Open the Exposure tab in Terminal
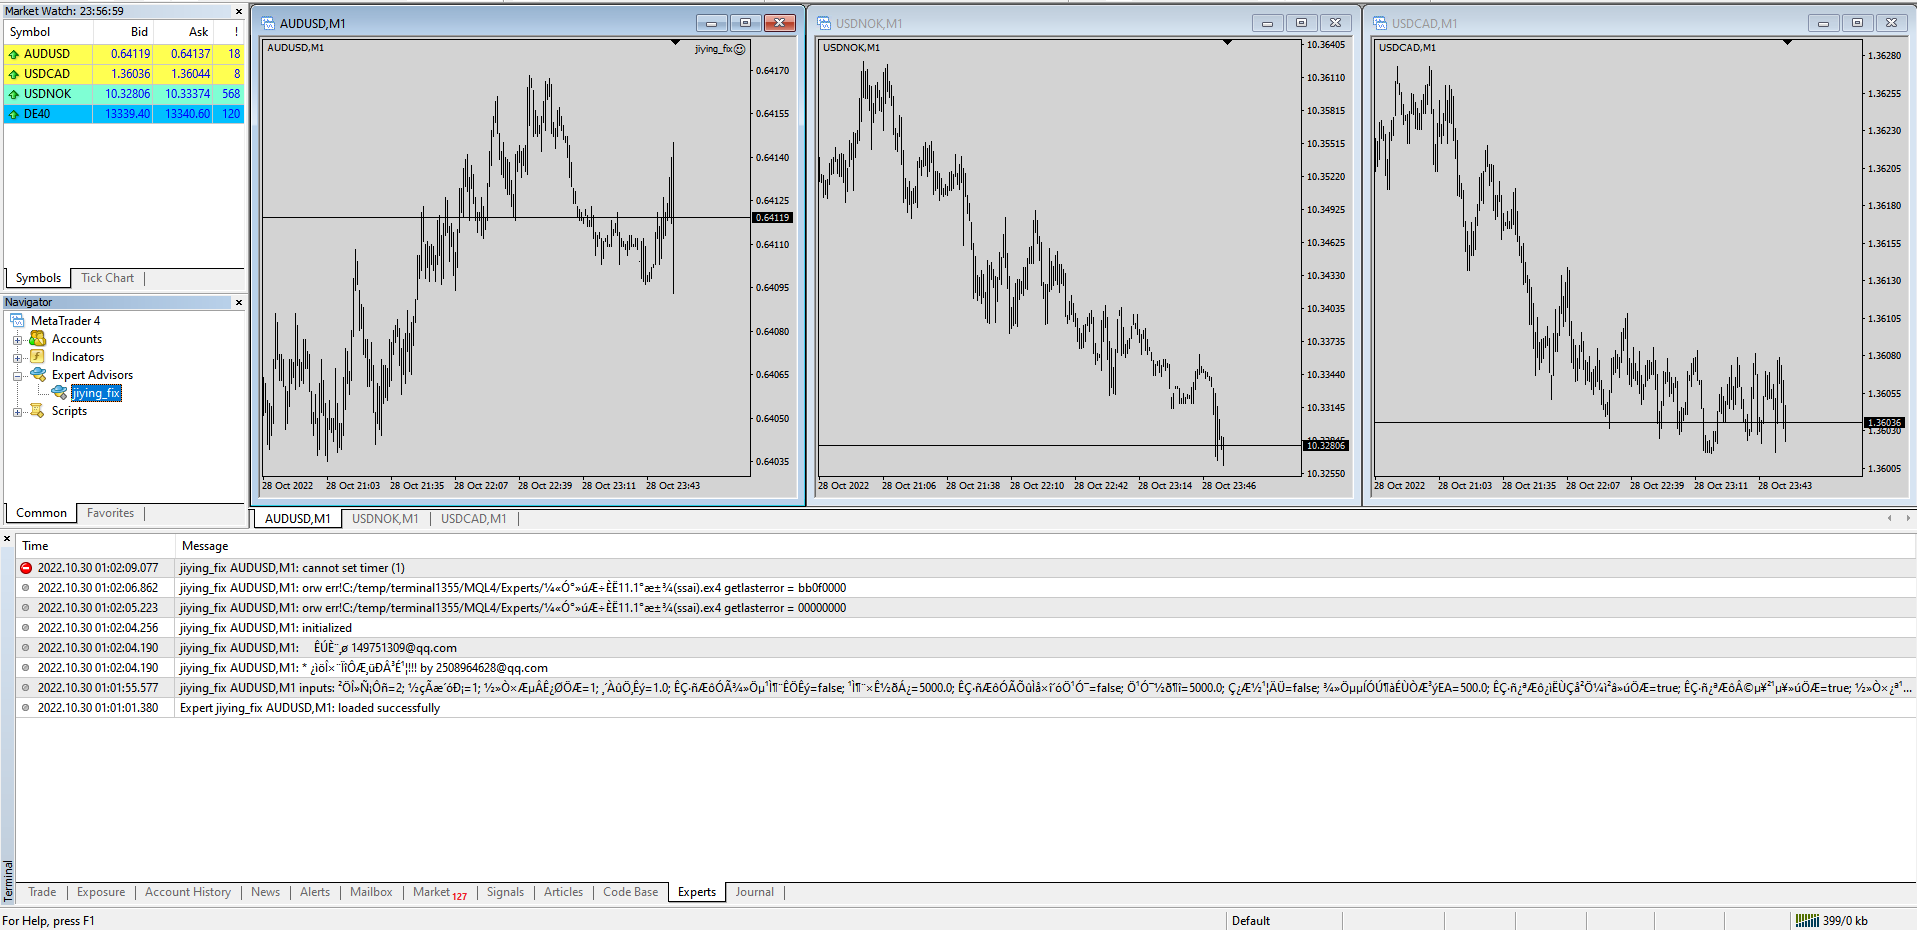1917x930 pixels. (101, 892)
